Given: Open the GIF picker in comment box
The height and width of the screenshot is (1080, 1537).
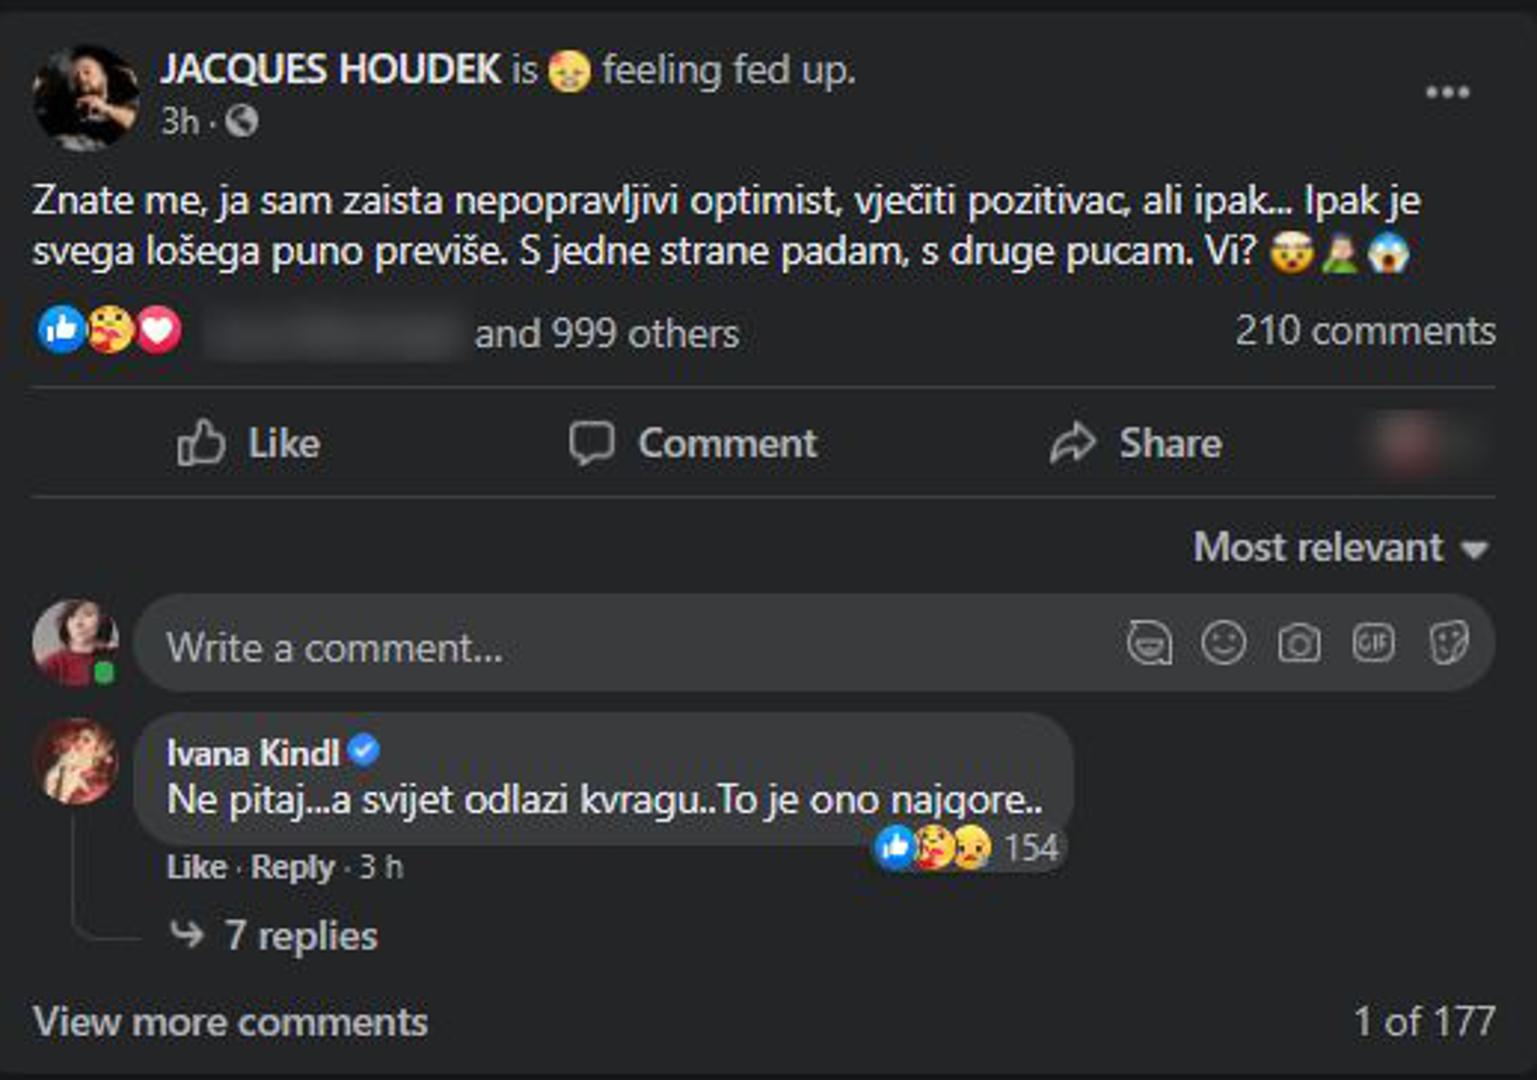Looking at the screenshot, I should [x=1373, y=643].
